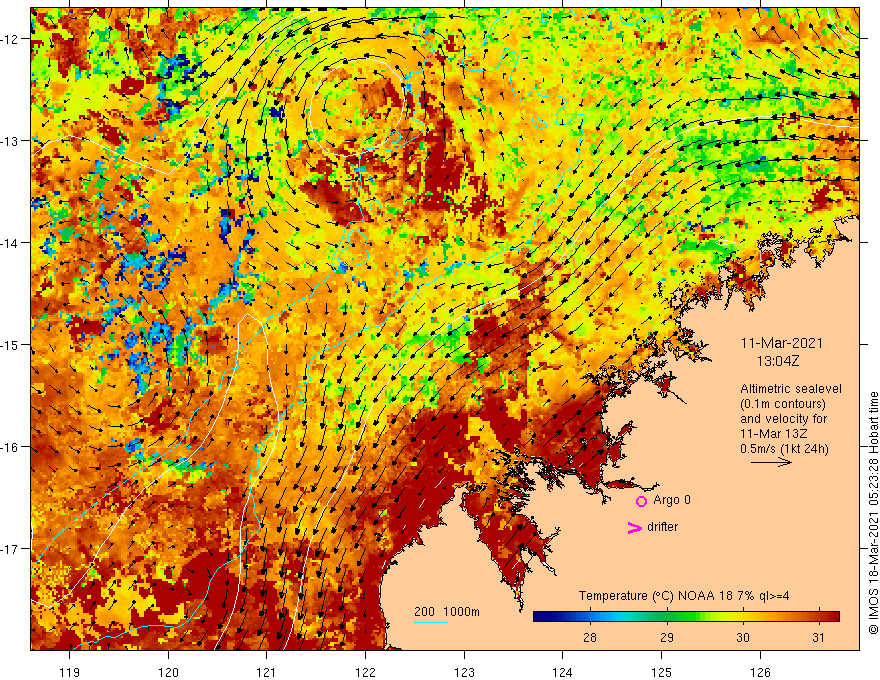The width and height of the screenshot is (880, 680).
Task: Click the magenta Argo 0 circle marker
Action: [641, 501]
